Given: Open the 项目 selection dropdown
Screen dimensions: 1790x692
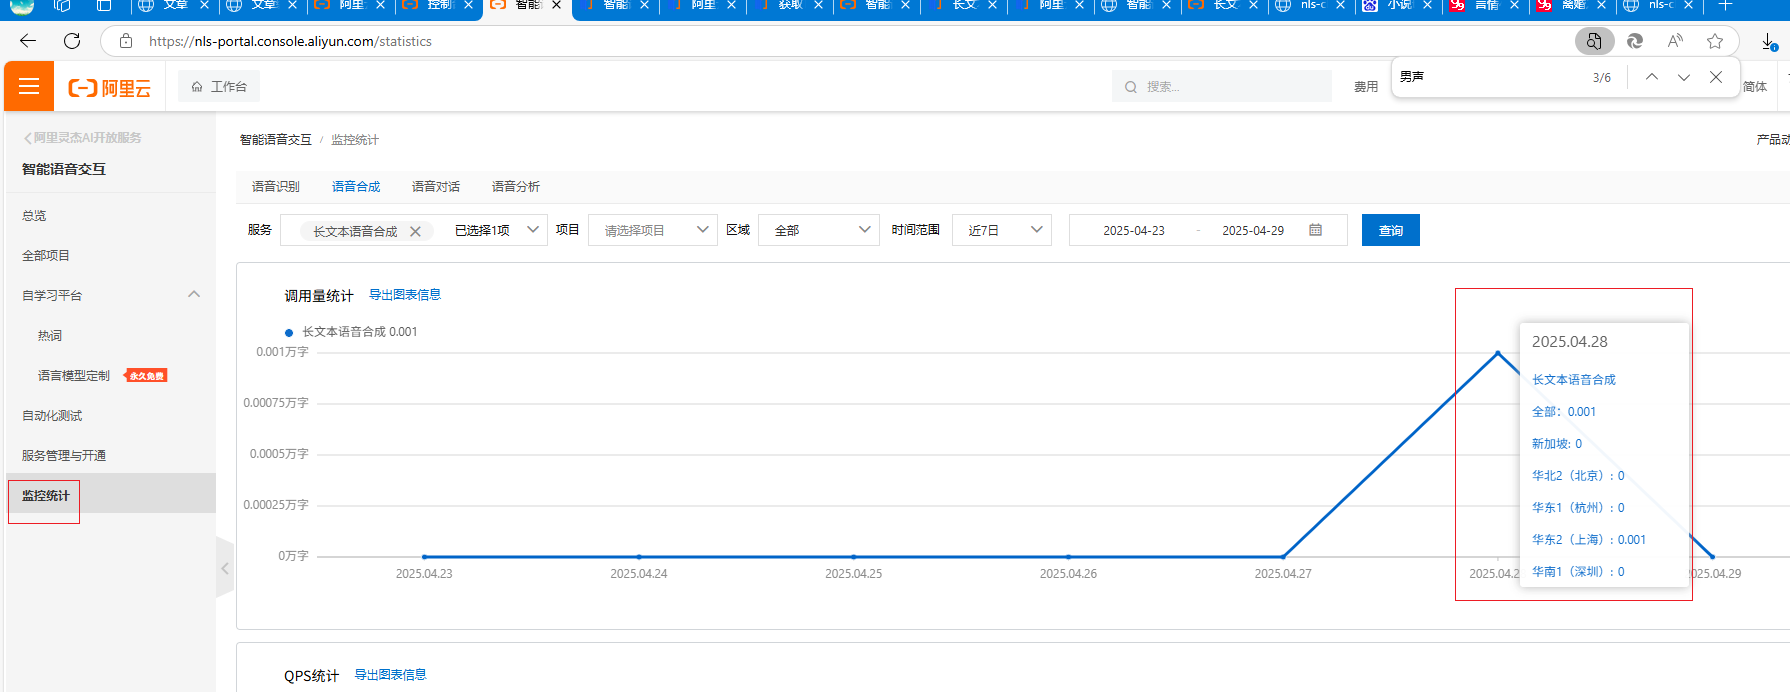Looking at the screenshot, I should pos(652,230).
